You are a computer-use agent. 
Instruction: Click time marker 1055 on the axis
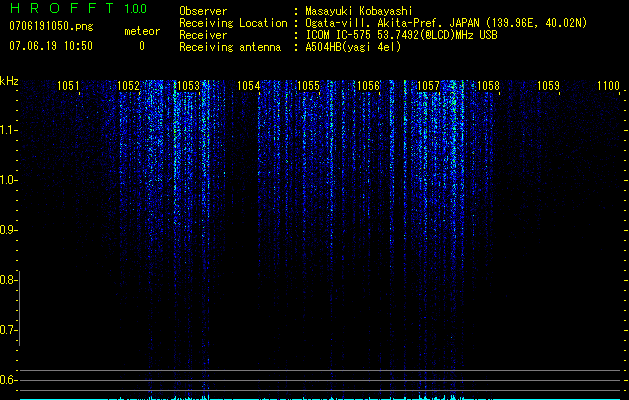coord(308,86)
